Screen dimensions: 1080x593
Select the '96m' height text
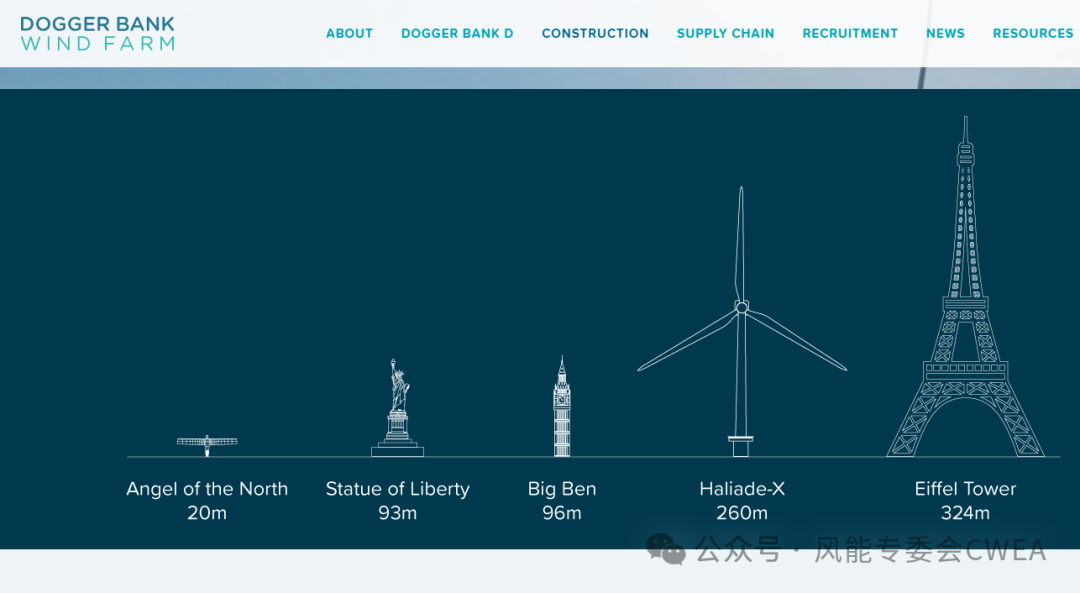coord(562,513)
